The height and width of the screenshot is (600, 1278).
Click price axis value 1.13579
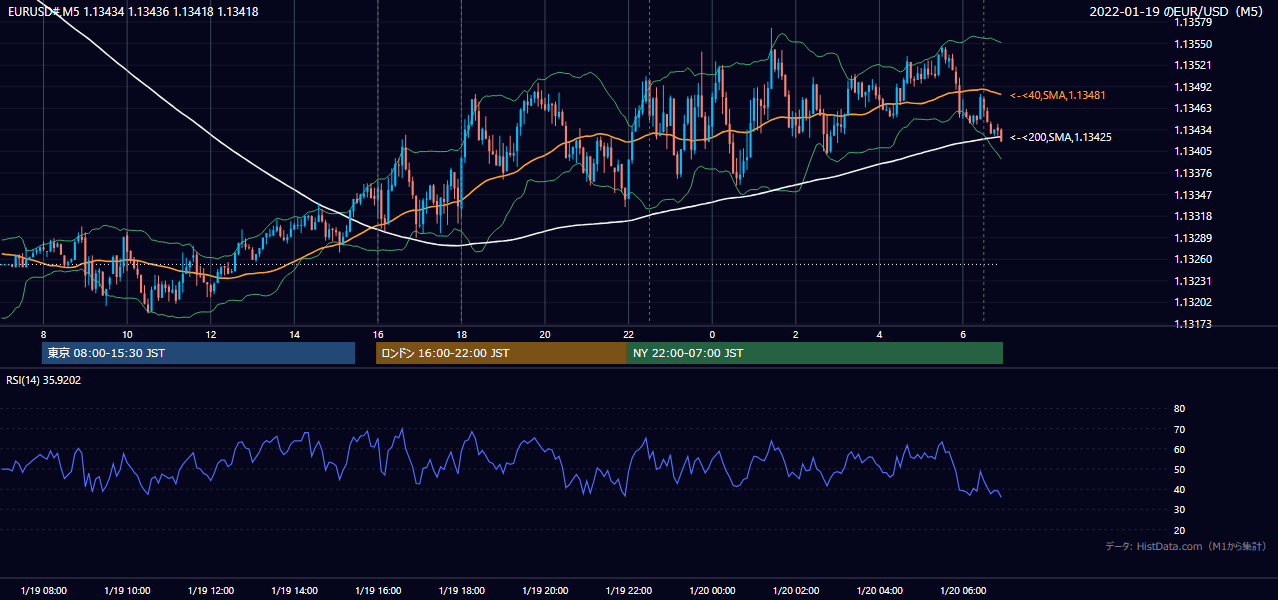(1193, 22)
